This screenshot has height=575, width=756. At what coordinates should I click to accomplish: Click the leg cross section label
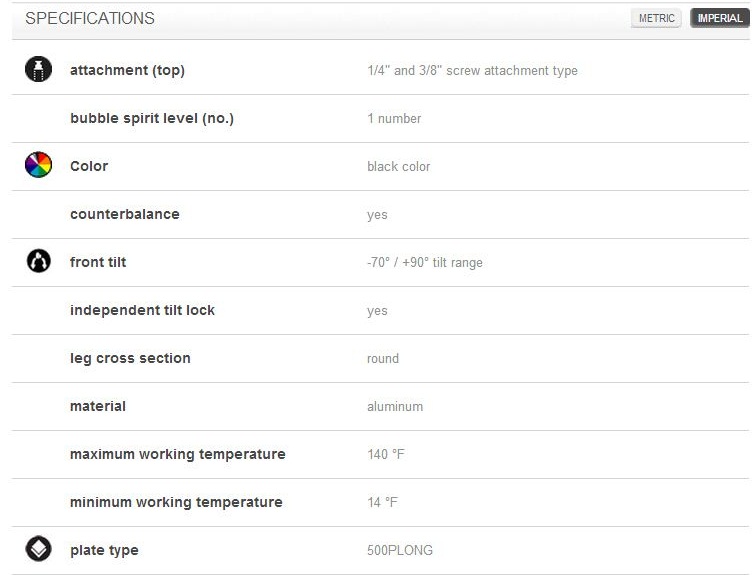tap(130, 358)
